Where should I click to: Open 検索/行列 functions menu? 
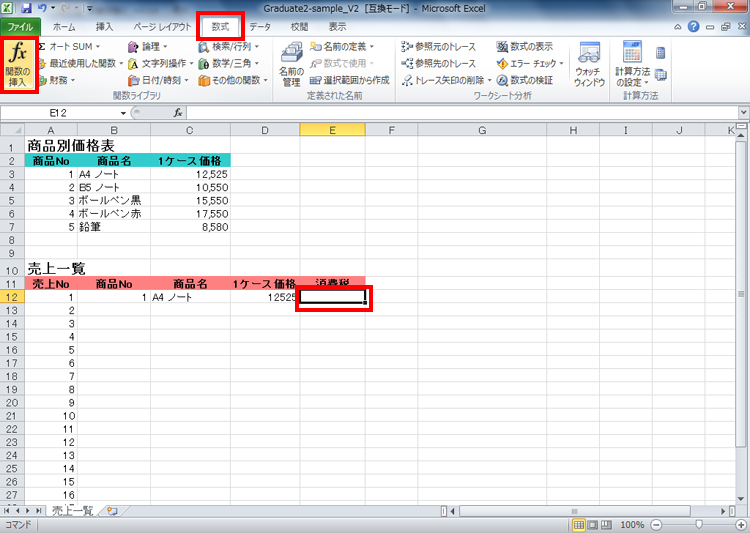click(229, 46)
